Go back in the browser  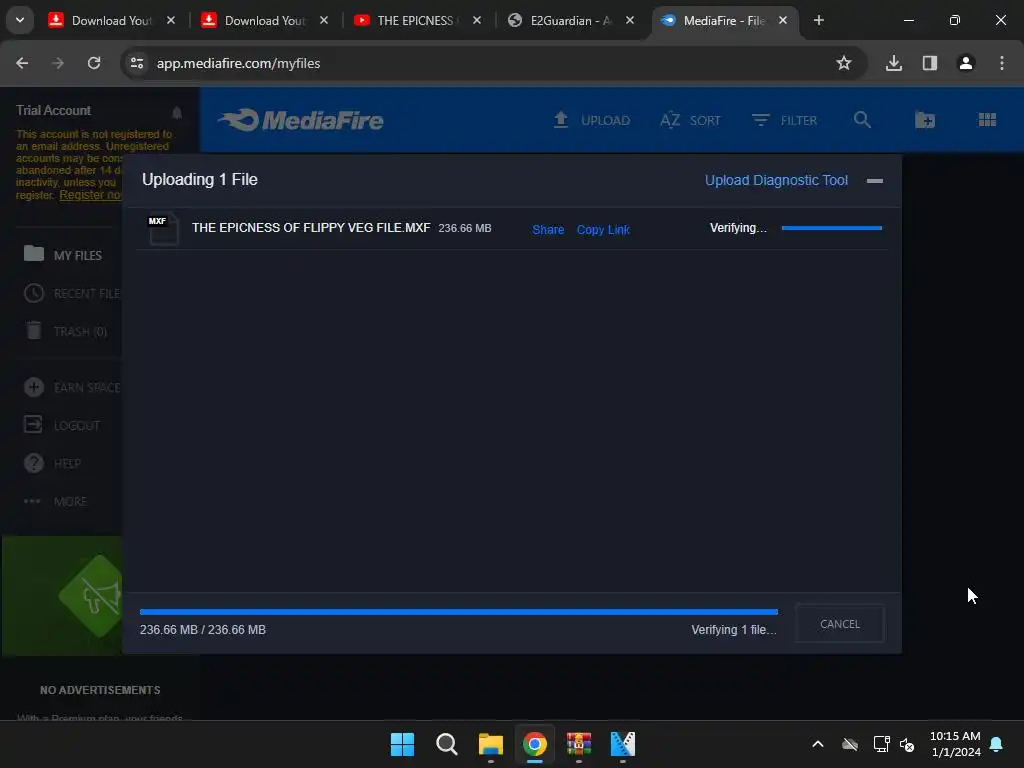click(22, 63)
